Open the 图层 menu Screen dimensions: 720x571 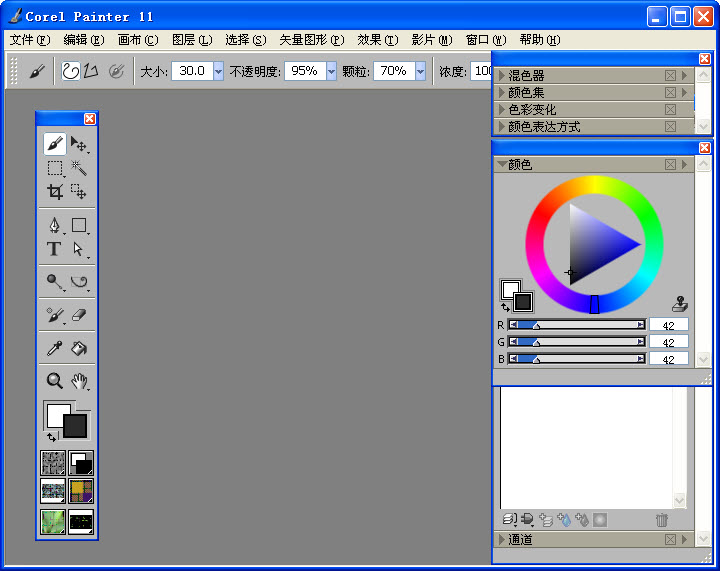coord(192,40)
